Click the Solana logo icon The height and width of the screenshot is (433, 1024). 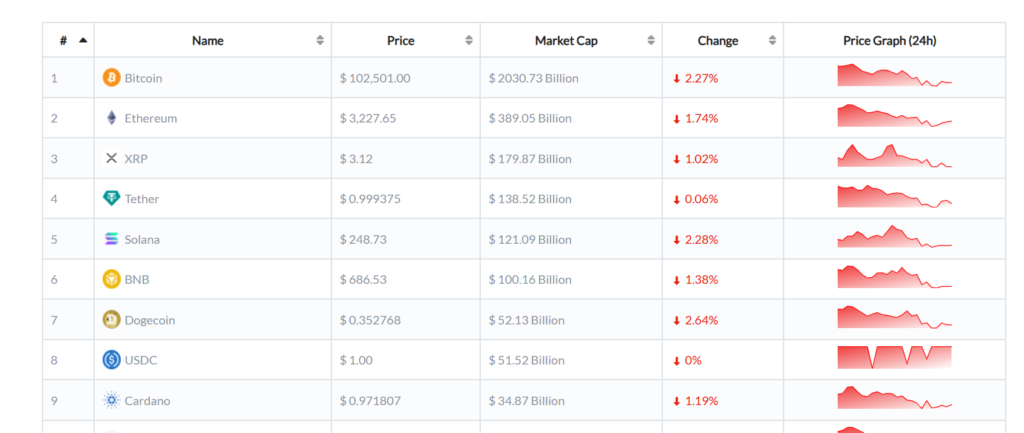(112, 239)
